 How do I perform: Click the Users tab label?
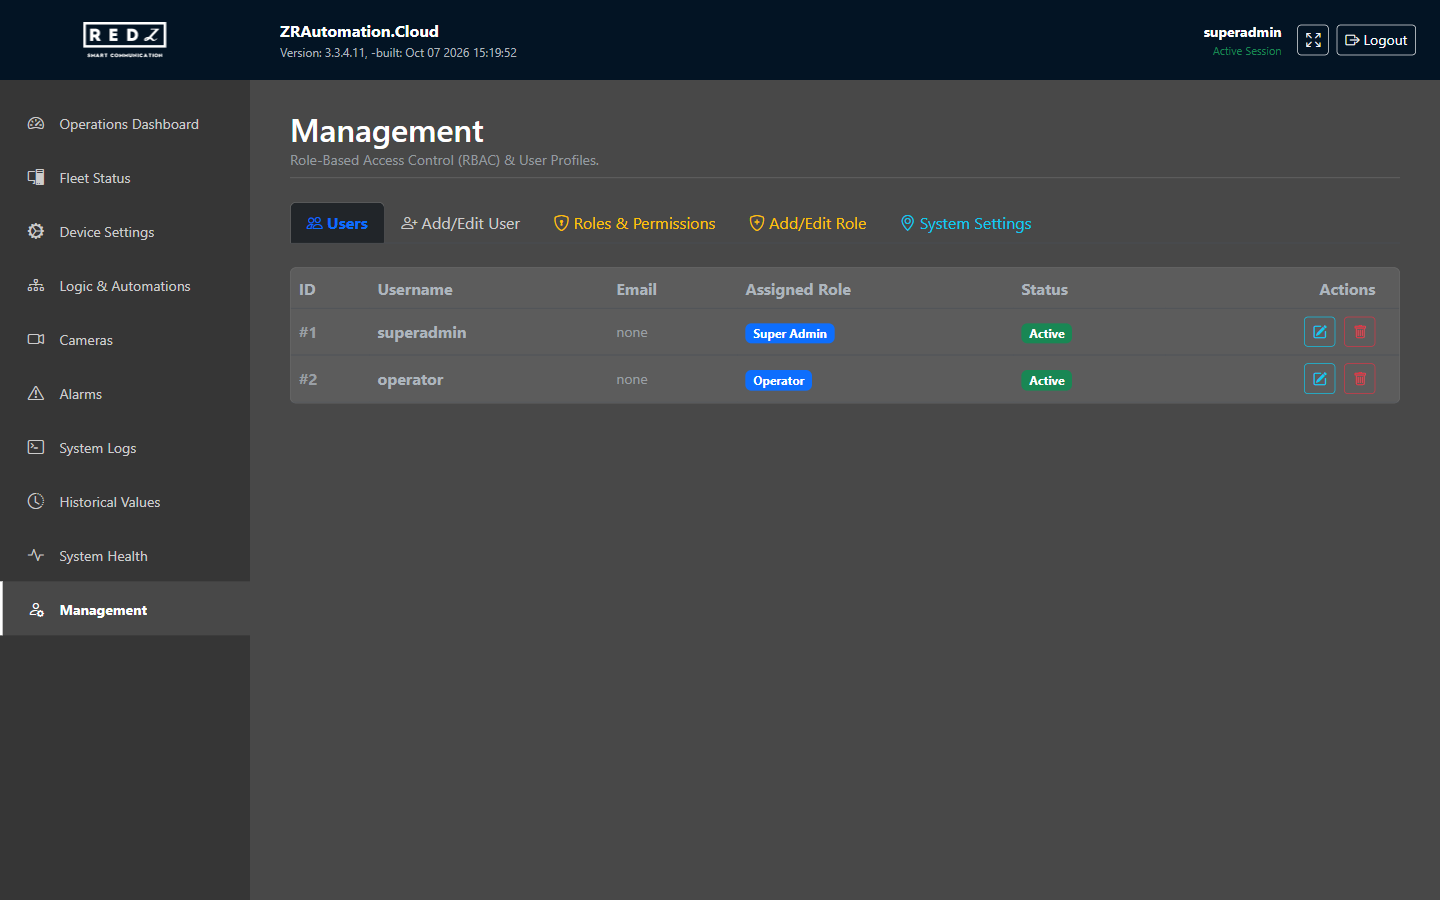347,224
